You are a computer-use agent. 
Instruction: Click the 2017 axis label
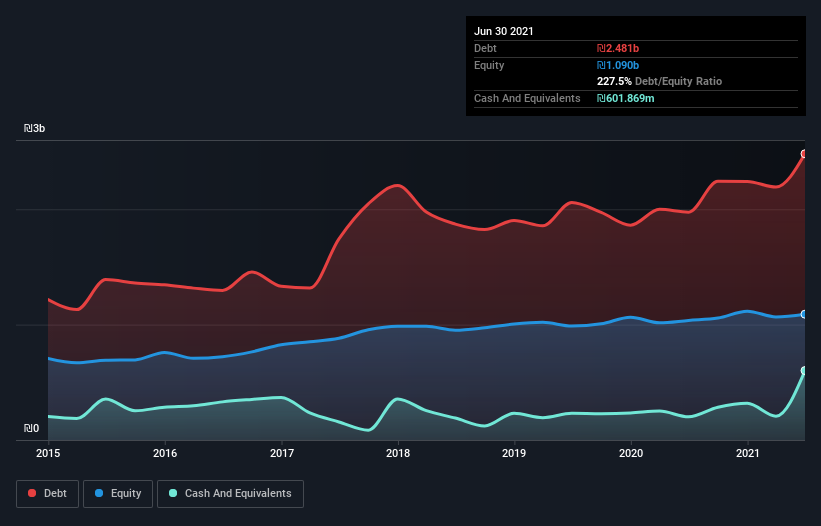pyautogui.click(x=282, y=453)
